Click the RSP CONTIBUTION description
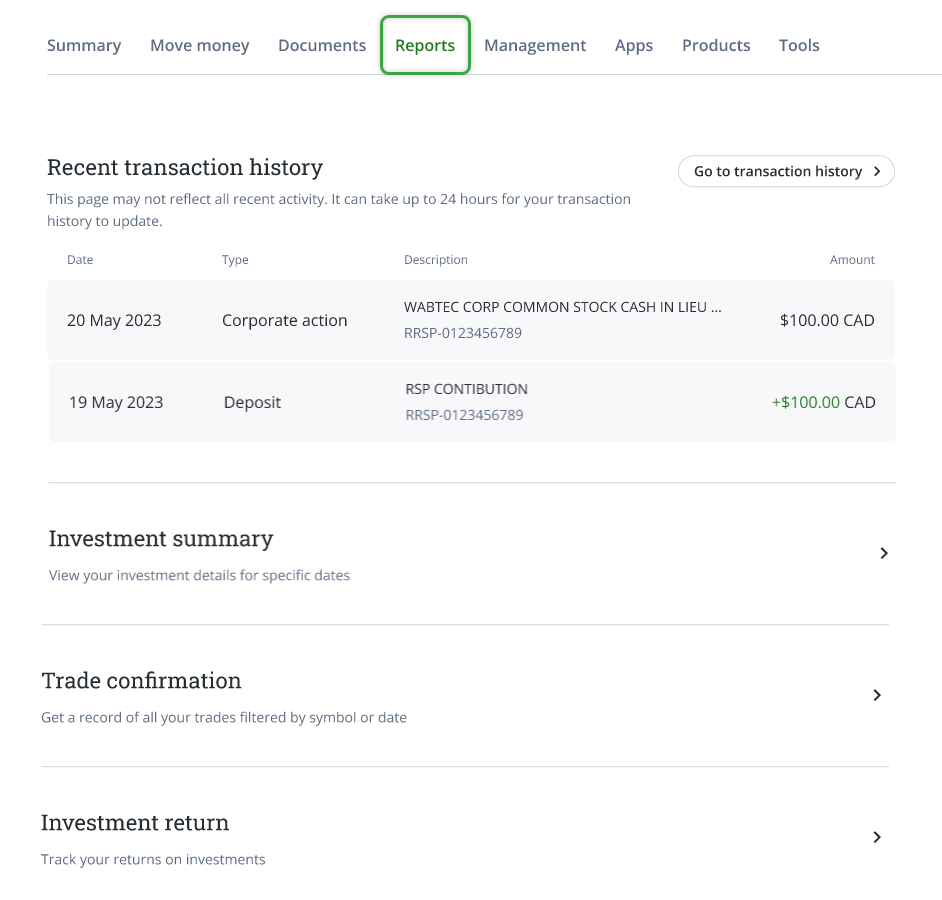This screenshot has height=900, width=942. point(466,389)
